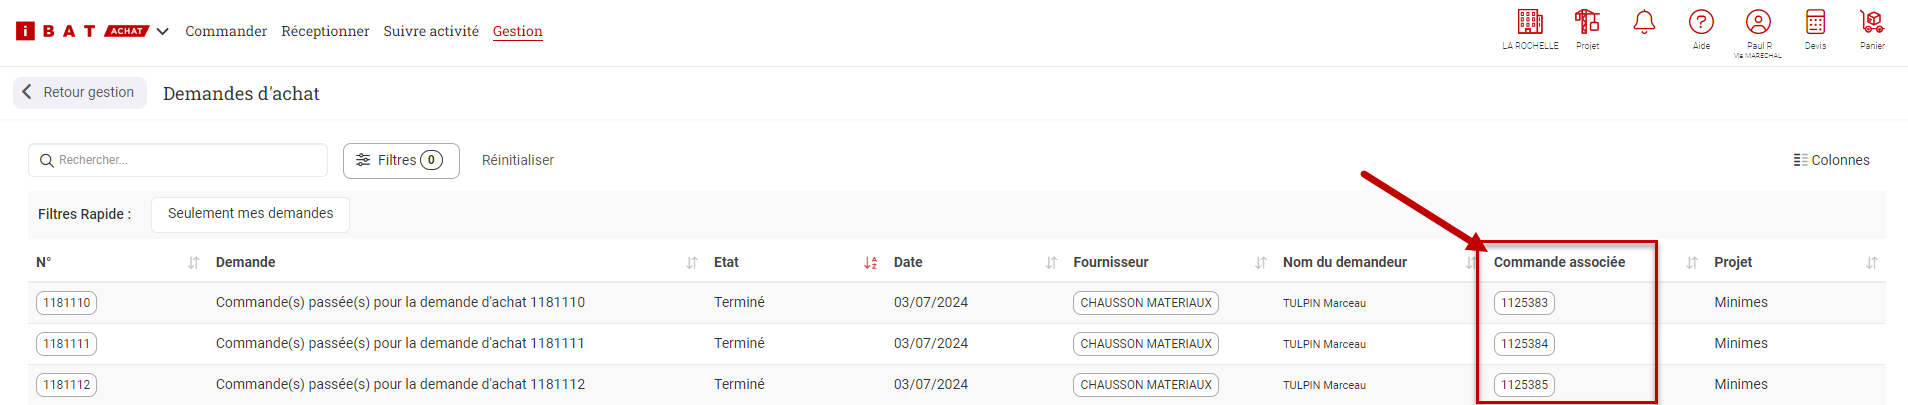
Task: Click the iBAT Achat logo
Action: [x=82, y=31]
